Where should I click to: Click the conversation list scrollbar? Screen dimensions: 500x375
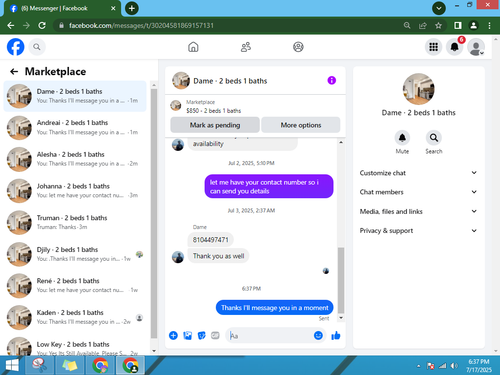click(154, 213)
